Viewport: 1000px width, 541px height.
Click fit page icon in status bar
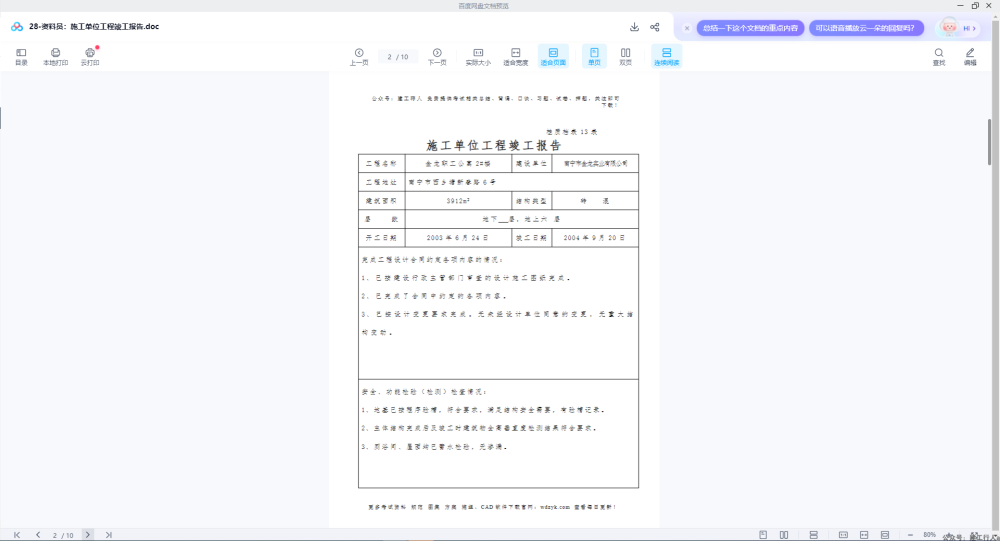click(x=885, y=535)
